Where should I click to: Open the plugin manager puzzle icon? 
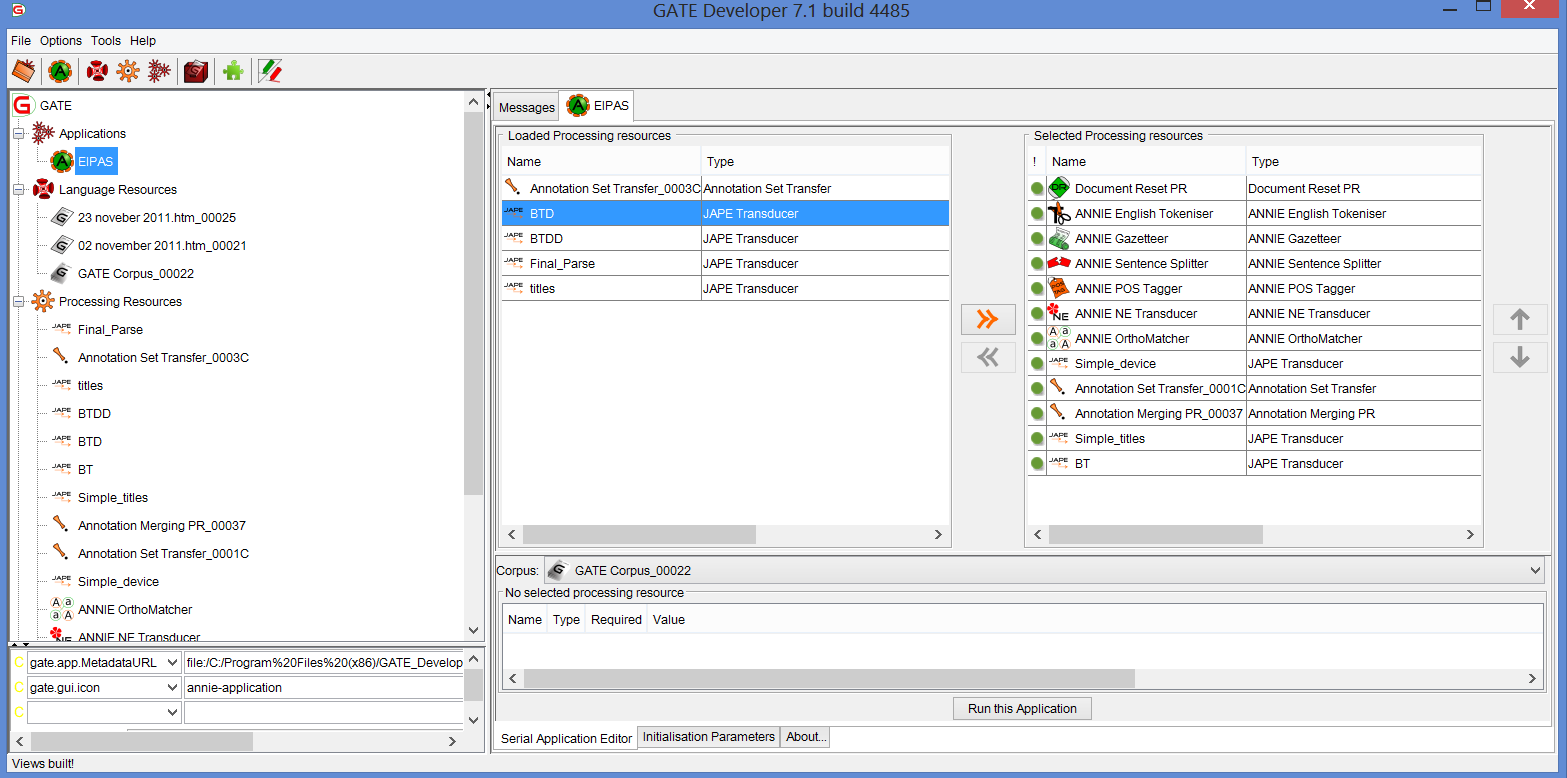233,71
